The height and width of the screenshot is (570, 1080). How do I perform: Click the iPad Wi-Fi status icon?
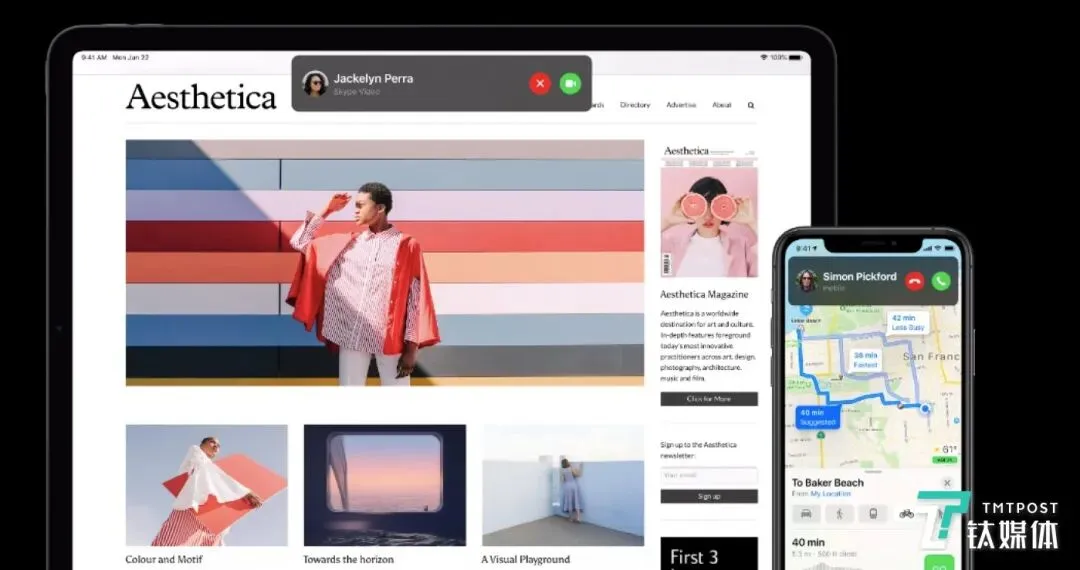[x=764, y=58]
